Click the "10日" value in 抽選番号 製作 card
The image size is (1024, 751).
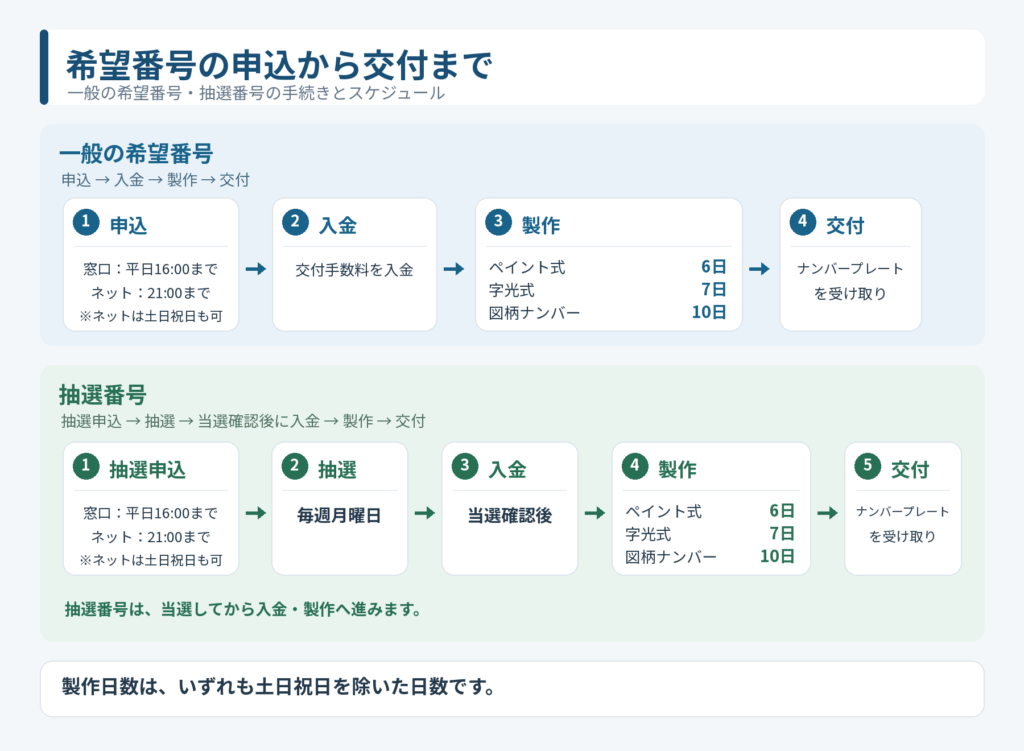point(777,556)
